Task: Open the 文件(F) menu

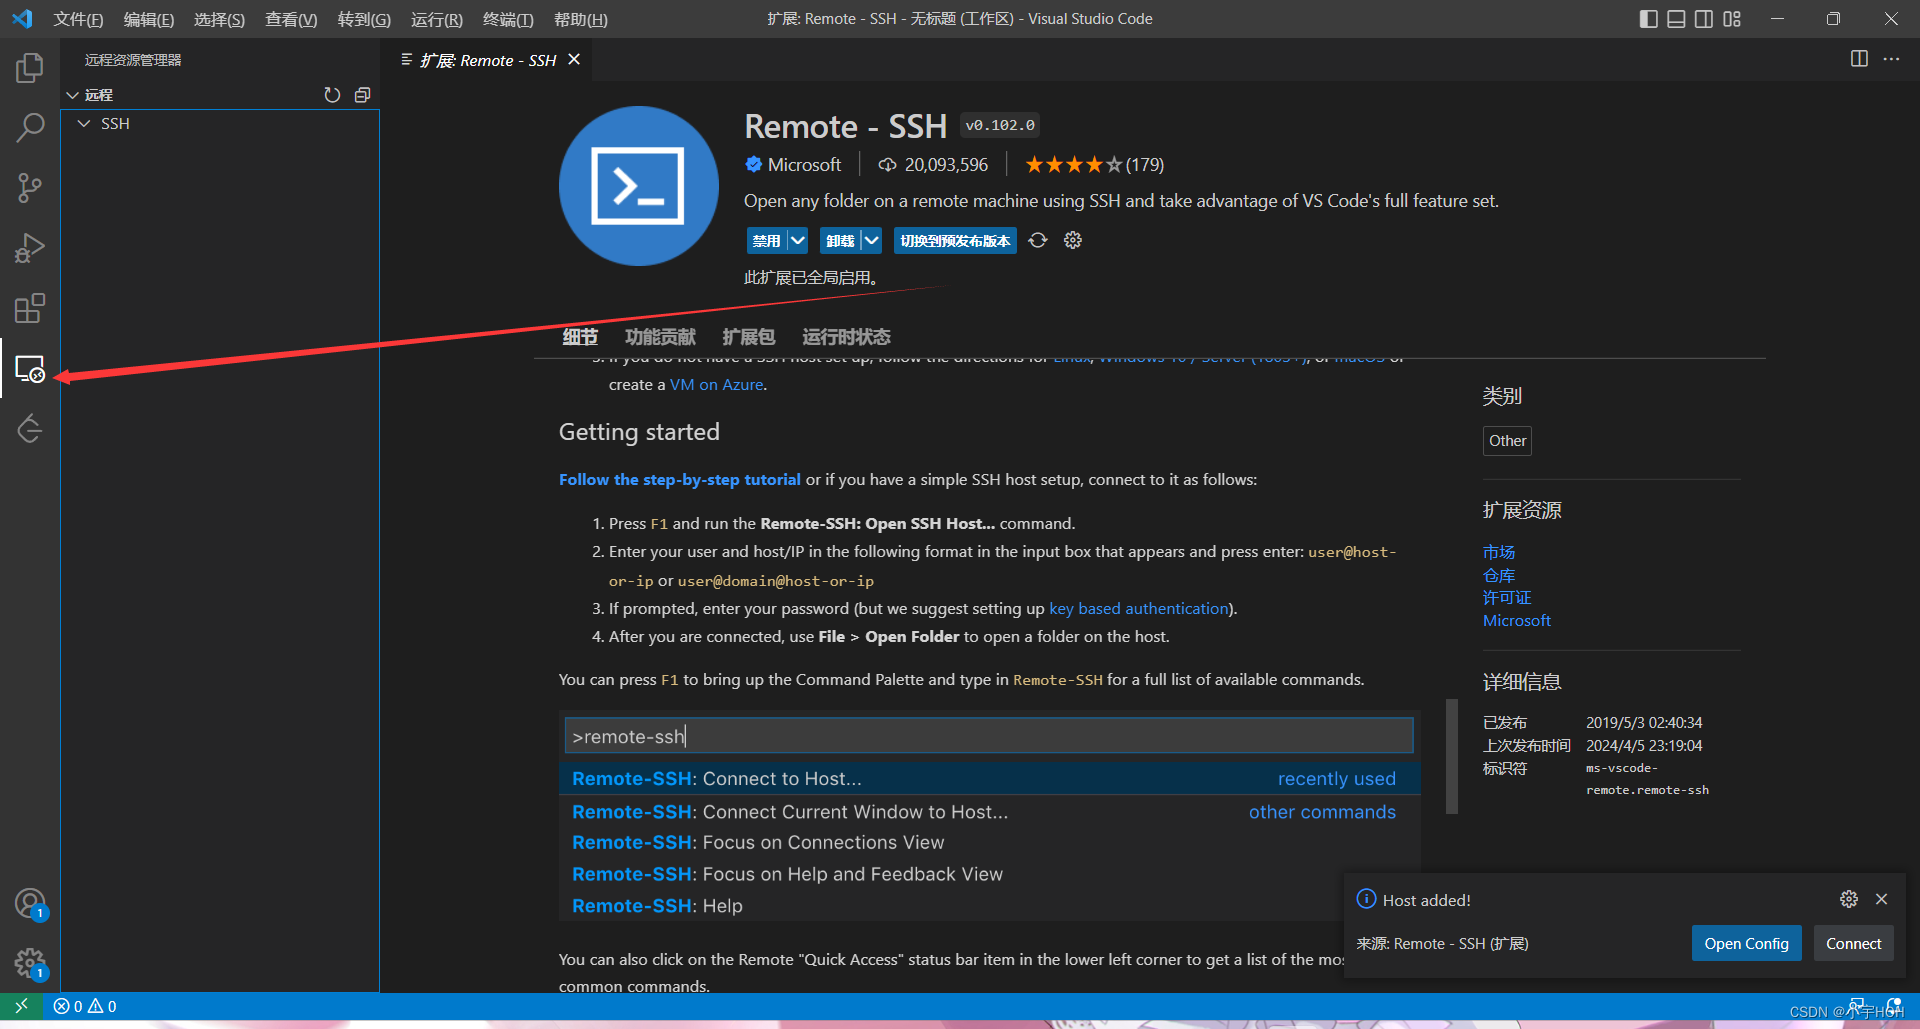Action: point(78,19)
